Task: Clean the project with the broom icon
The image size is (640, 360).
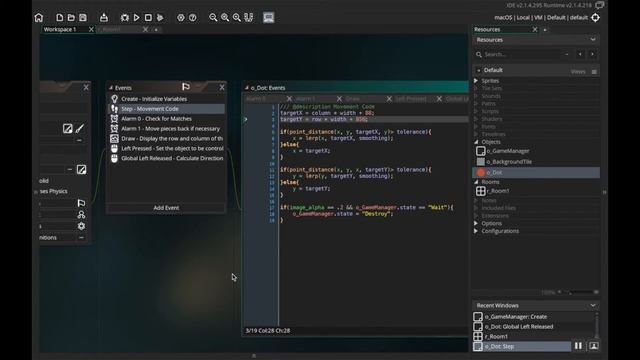Action: click(160, 18)
